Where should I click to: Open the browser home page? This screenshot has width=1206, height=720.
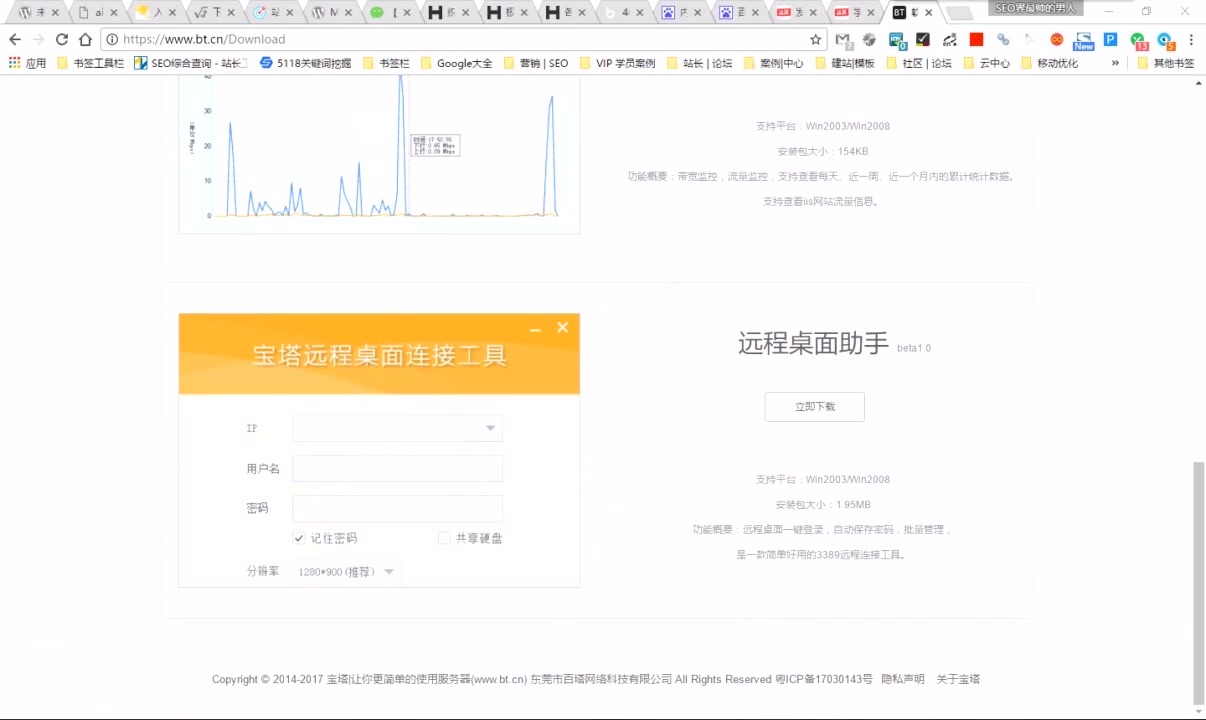86,39
